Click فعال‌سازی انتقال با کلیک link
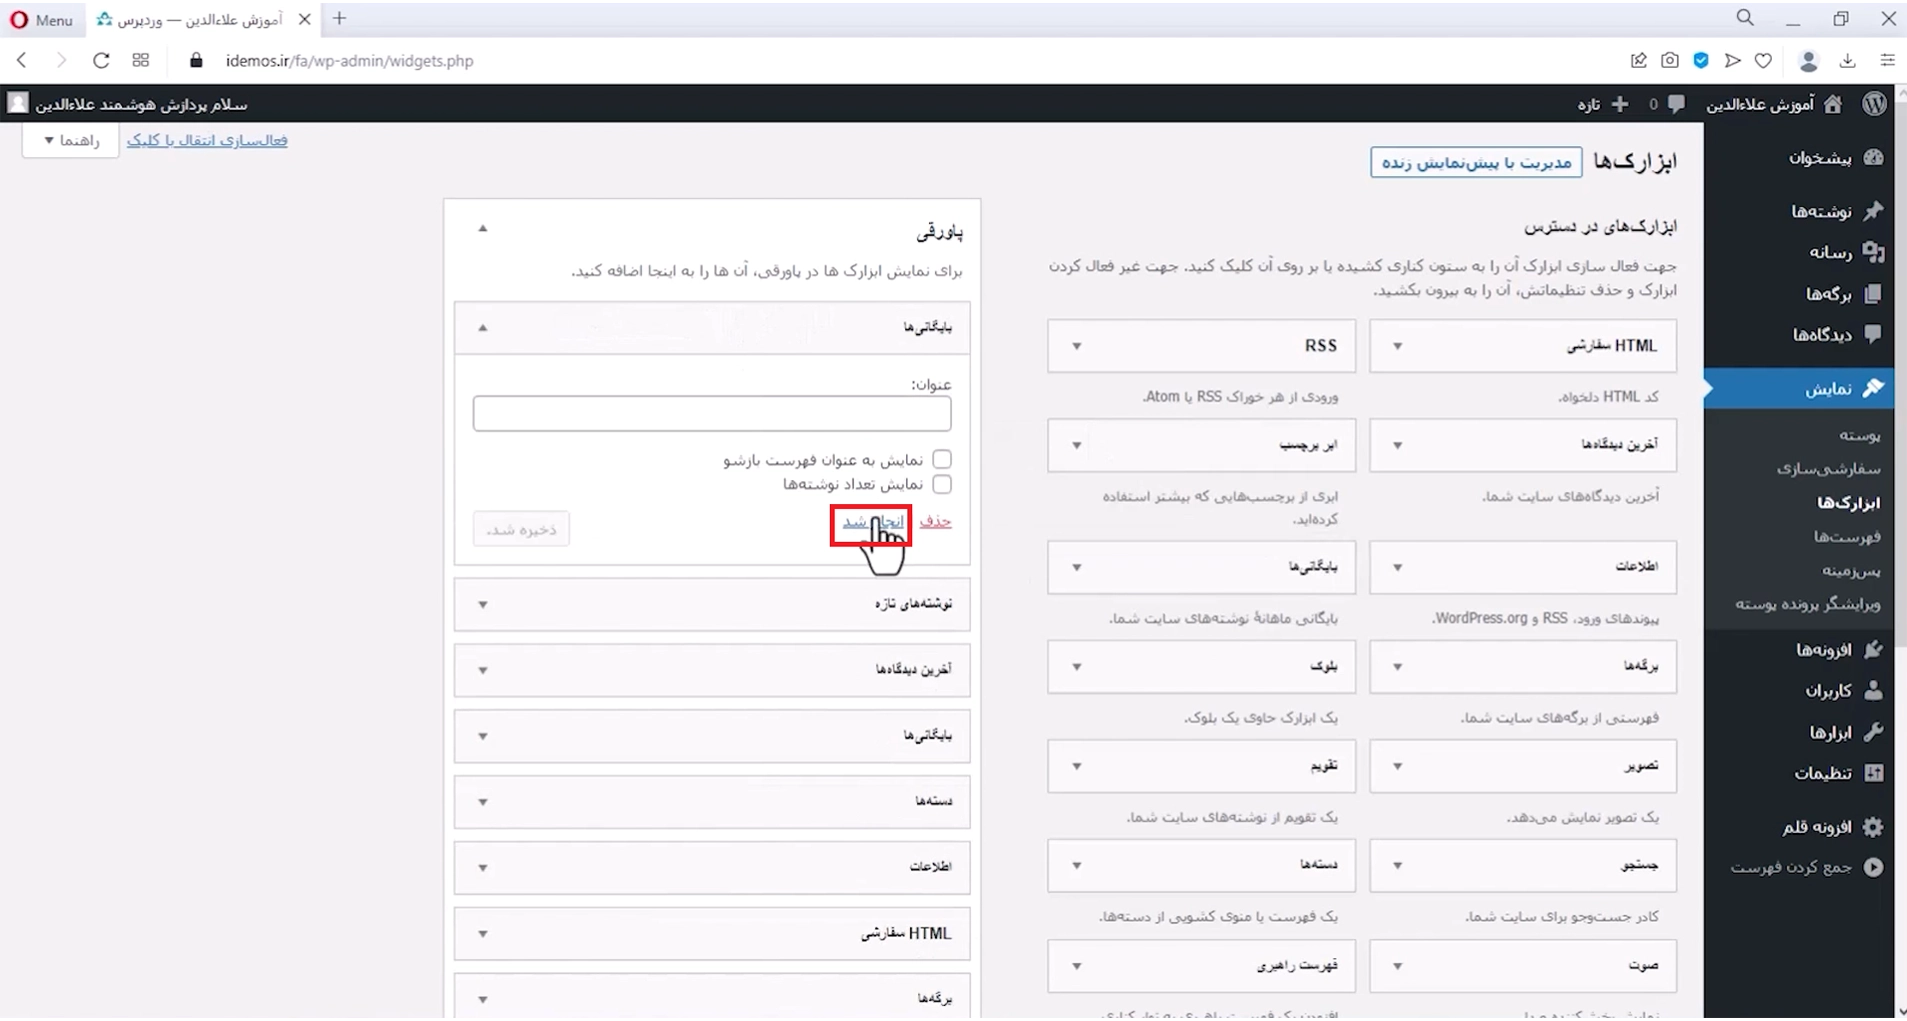Viewport: 1907px width, 1021px height. point(207,140)
